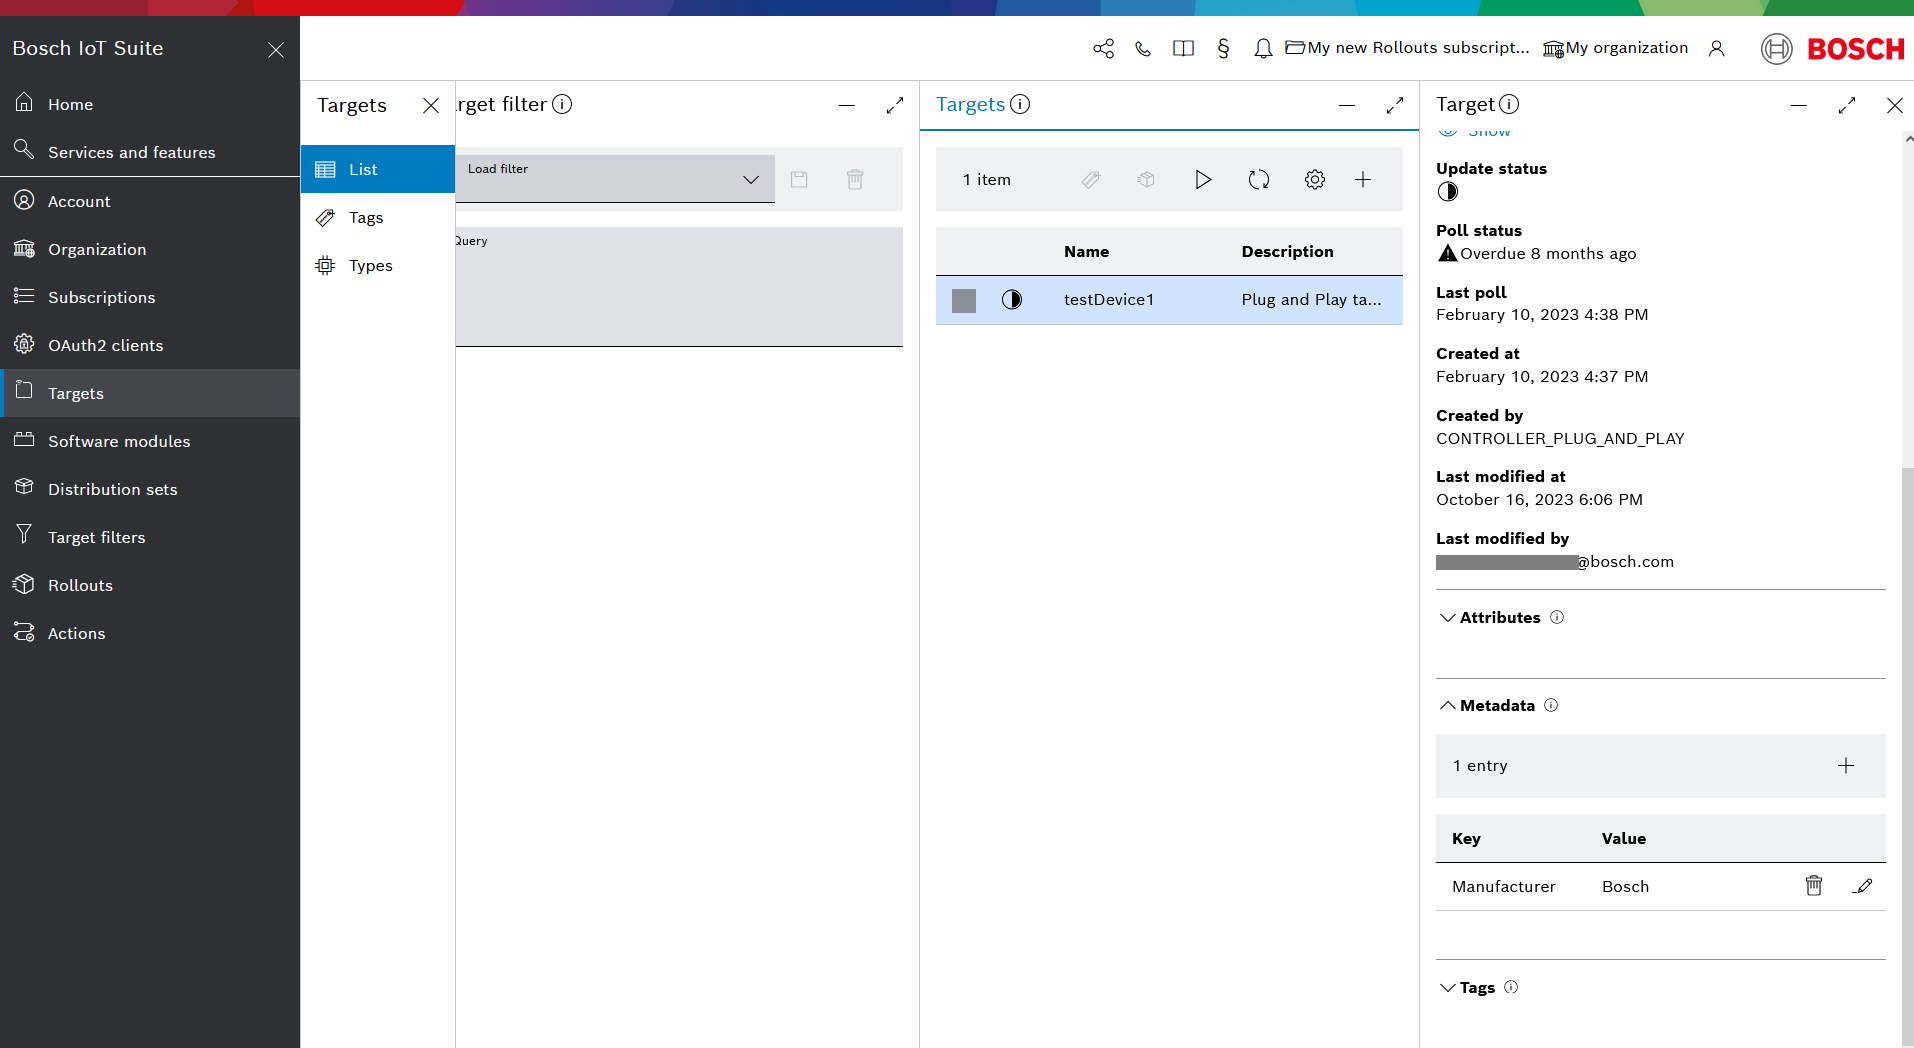Click the Target panel vertical scrollbar

[x=1907, y=700]
